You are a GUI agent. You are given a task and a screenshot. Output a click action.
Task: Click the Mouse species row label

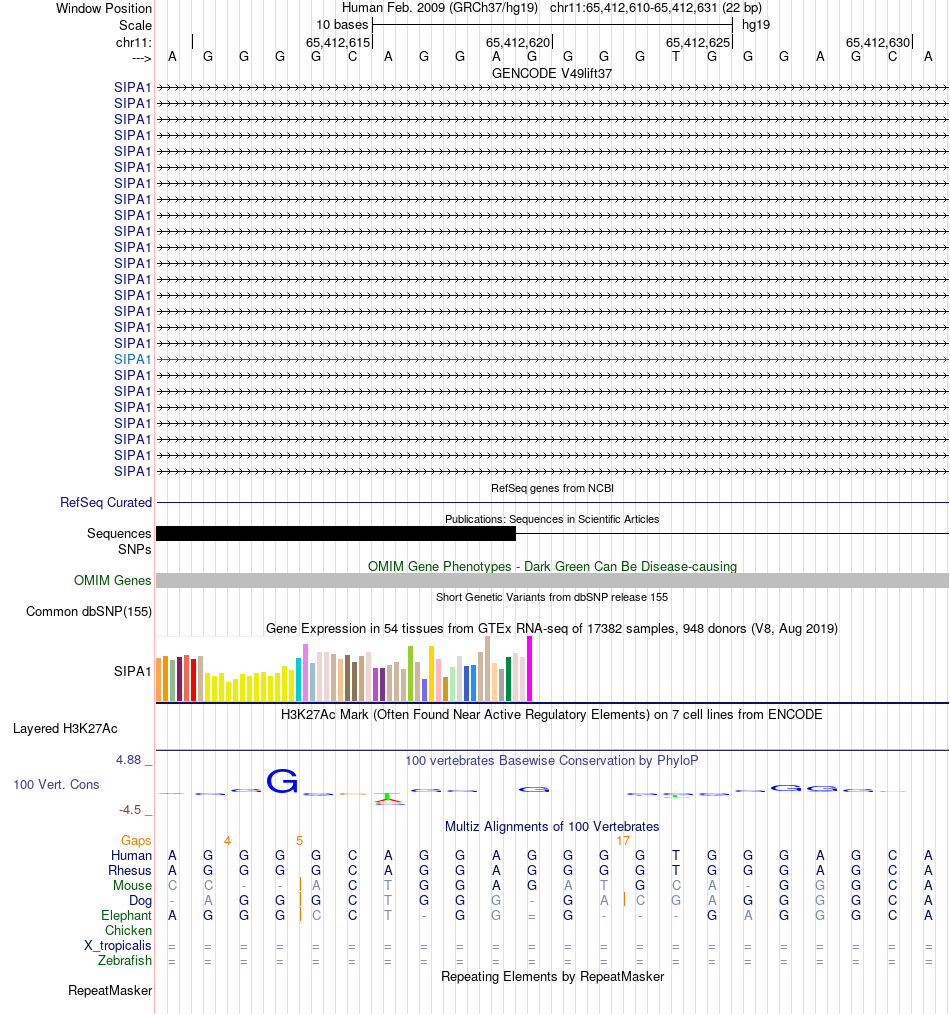[133, 885]
